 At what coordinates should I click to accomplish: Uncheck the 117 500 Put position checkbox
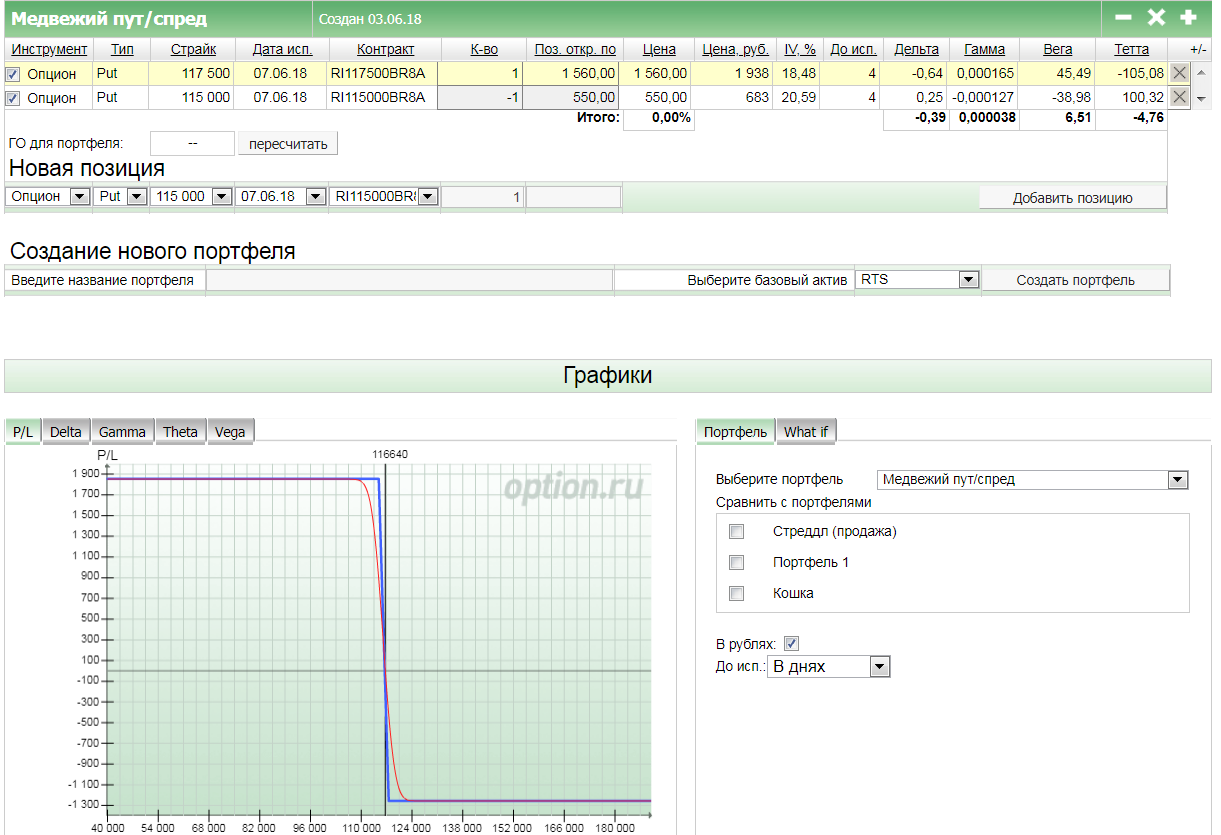click(13, 74)
